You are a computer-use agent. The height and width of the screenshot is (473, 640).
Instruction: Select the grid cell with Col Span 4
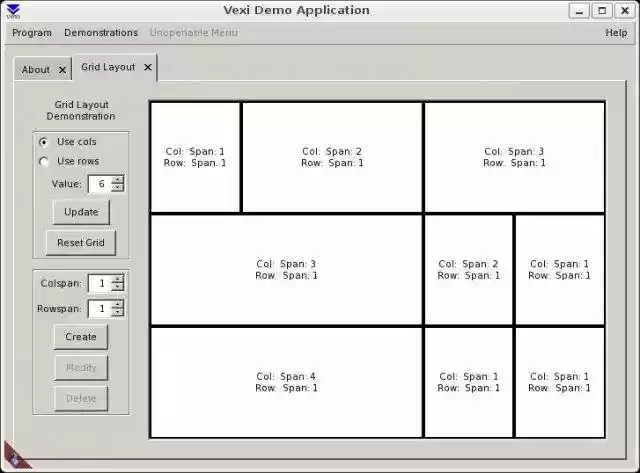pos(286,382)
